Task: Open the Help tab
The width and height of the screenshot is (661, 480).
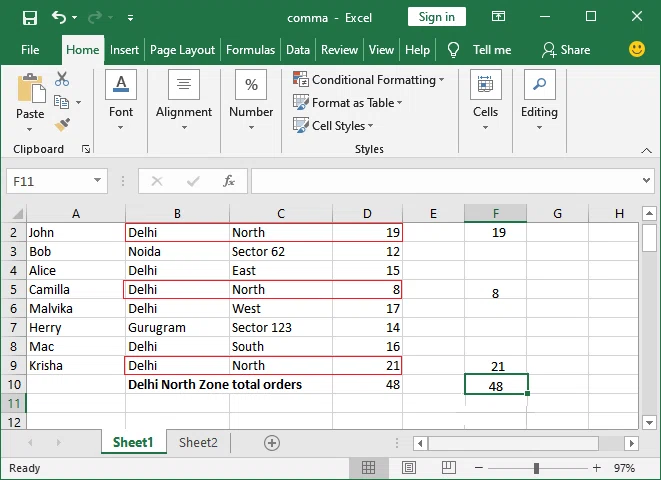Action: [x=417, y=50]
